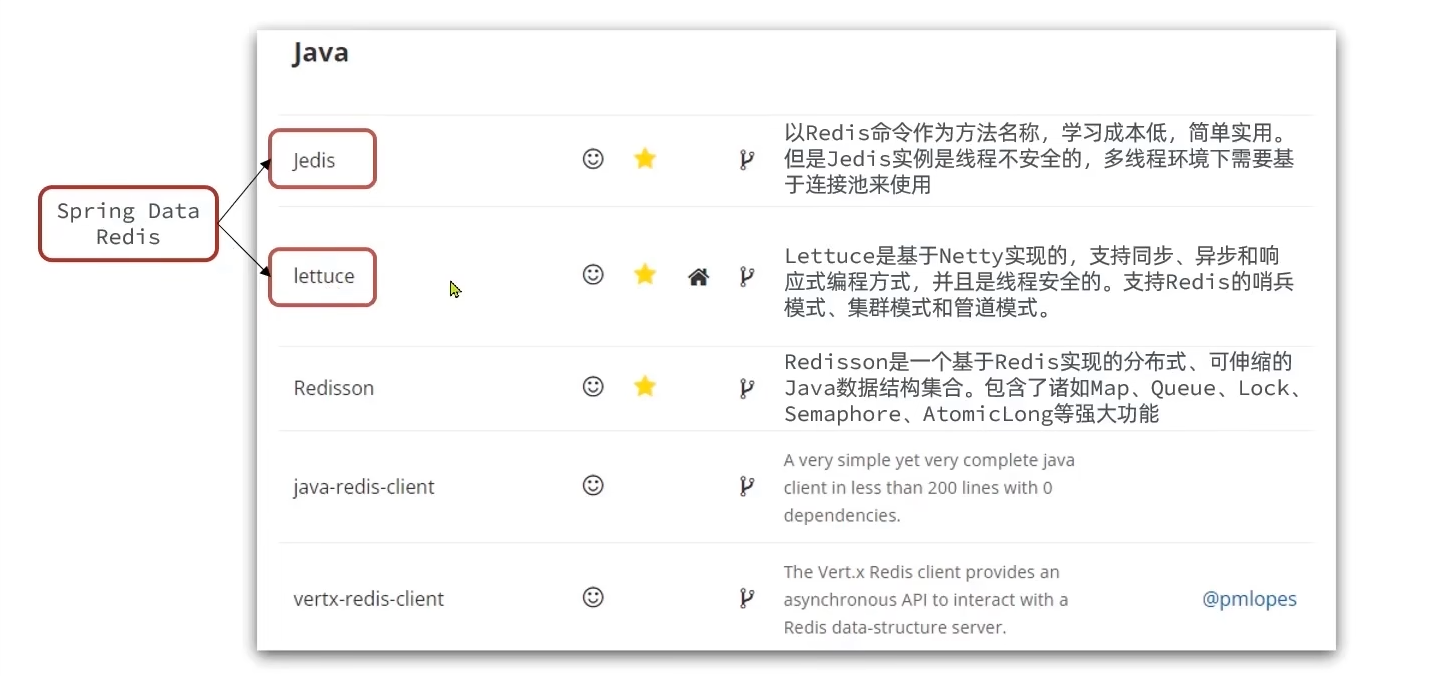The height and width of the screenshot is (676, 1440).
Task: Open the Jedis client link
Action: click(x=314, y=160)
